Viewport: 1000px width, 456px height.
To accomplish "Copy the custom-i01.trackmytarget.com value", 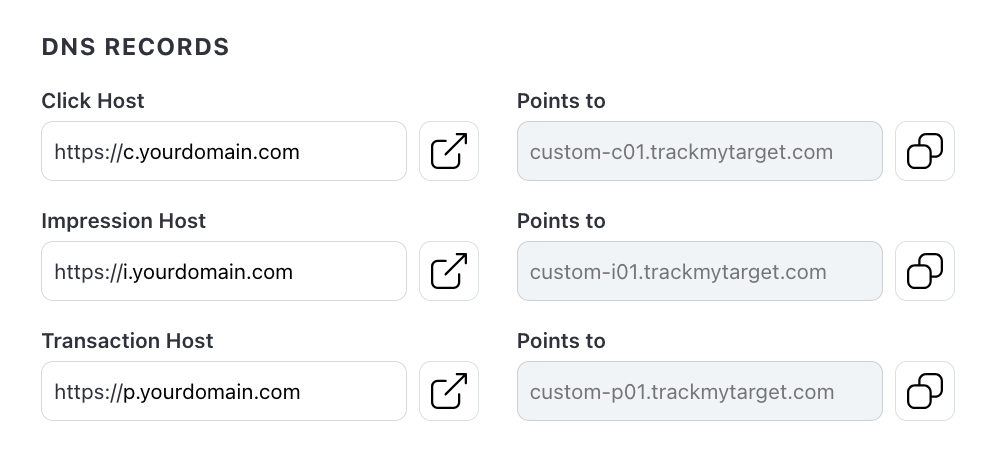I will 925,271.
